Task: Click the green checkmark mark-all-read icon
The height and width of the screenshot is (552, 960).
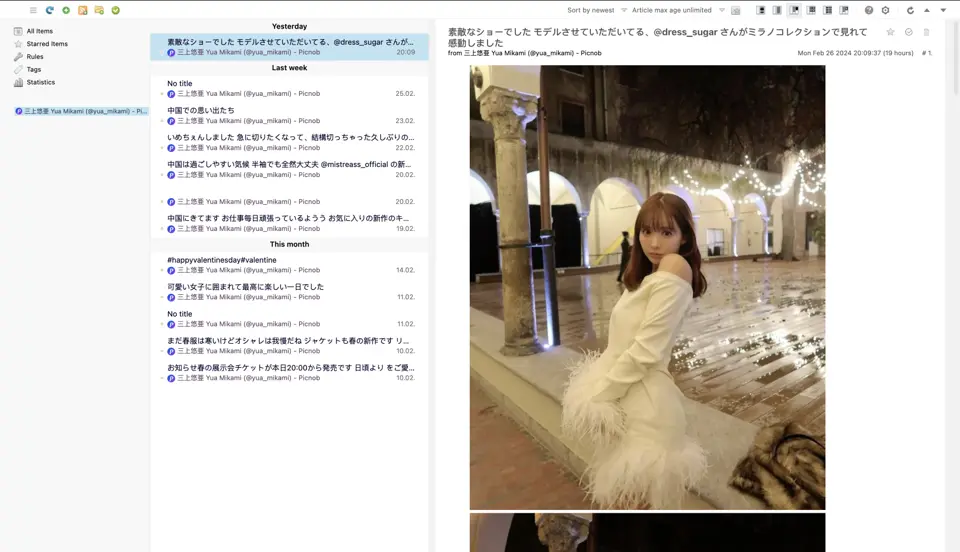Action: [x=116, y=10]
